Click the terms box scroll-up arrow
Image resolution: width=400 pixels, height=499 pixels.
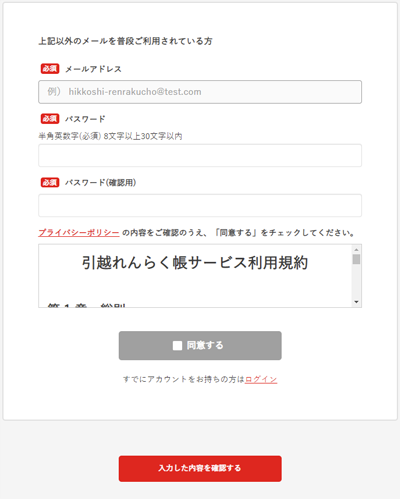(x=356, y=250)
